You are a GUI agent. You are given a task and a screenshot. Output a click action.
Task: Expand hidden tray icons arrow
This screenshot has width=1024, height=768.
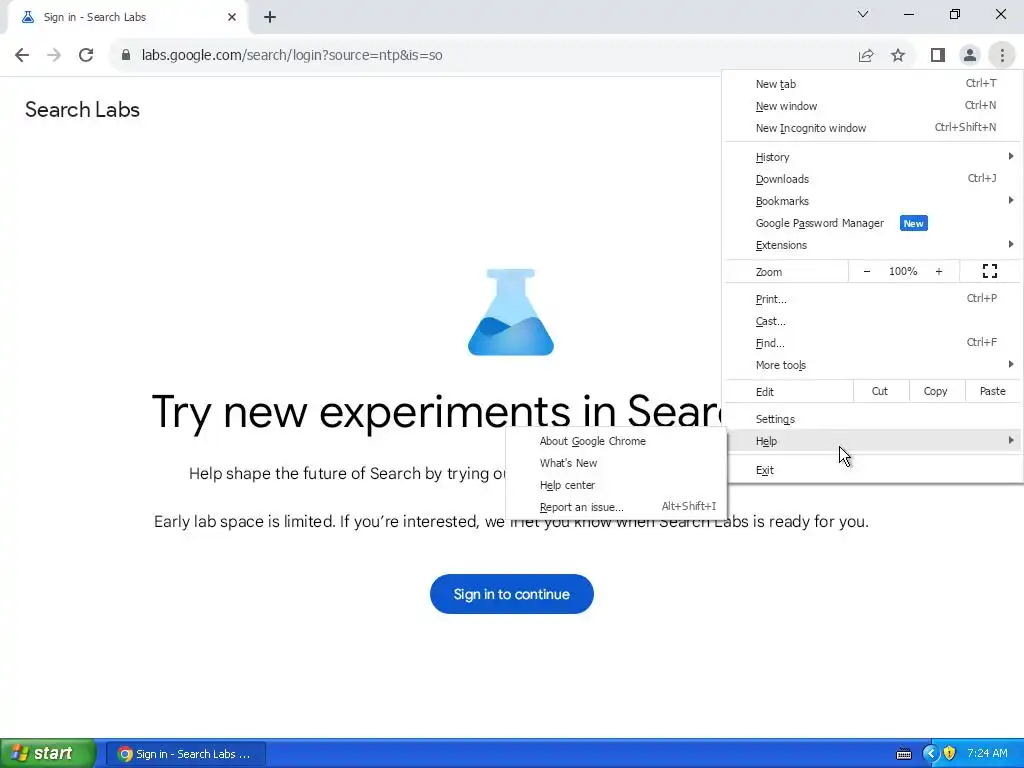coord(931,754)
